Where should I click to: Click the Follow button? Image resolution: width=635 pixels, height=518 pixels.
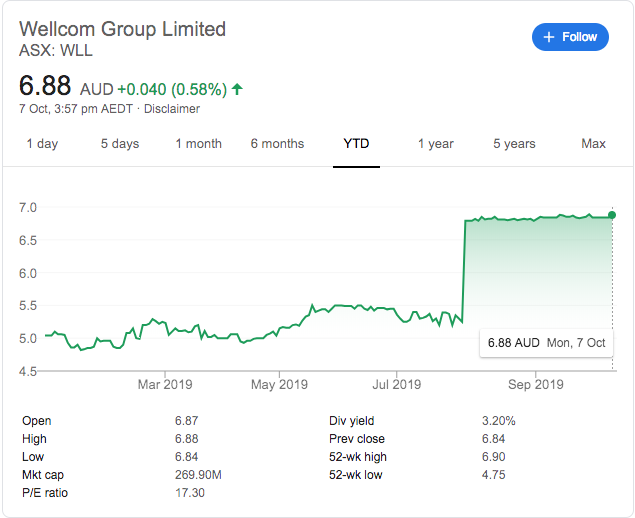(x=569, y=37)
